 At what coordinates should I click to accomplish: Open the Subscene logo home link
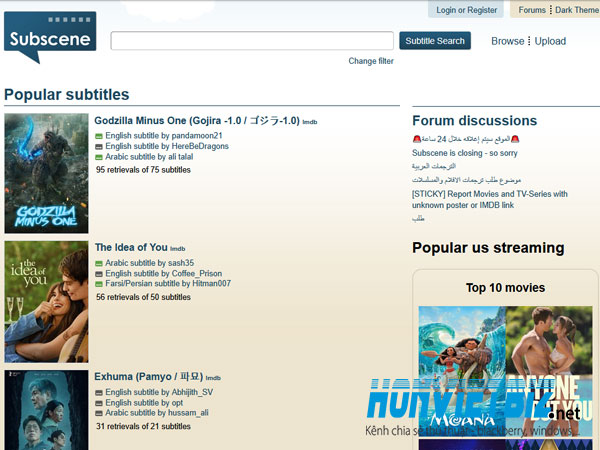[x=50, y=37]
